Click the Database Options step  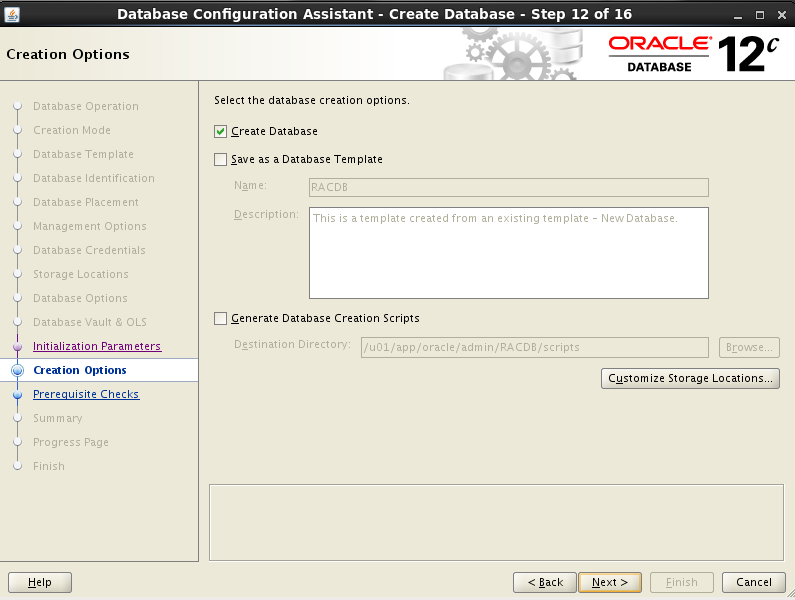pos(80,298)
